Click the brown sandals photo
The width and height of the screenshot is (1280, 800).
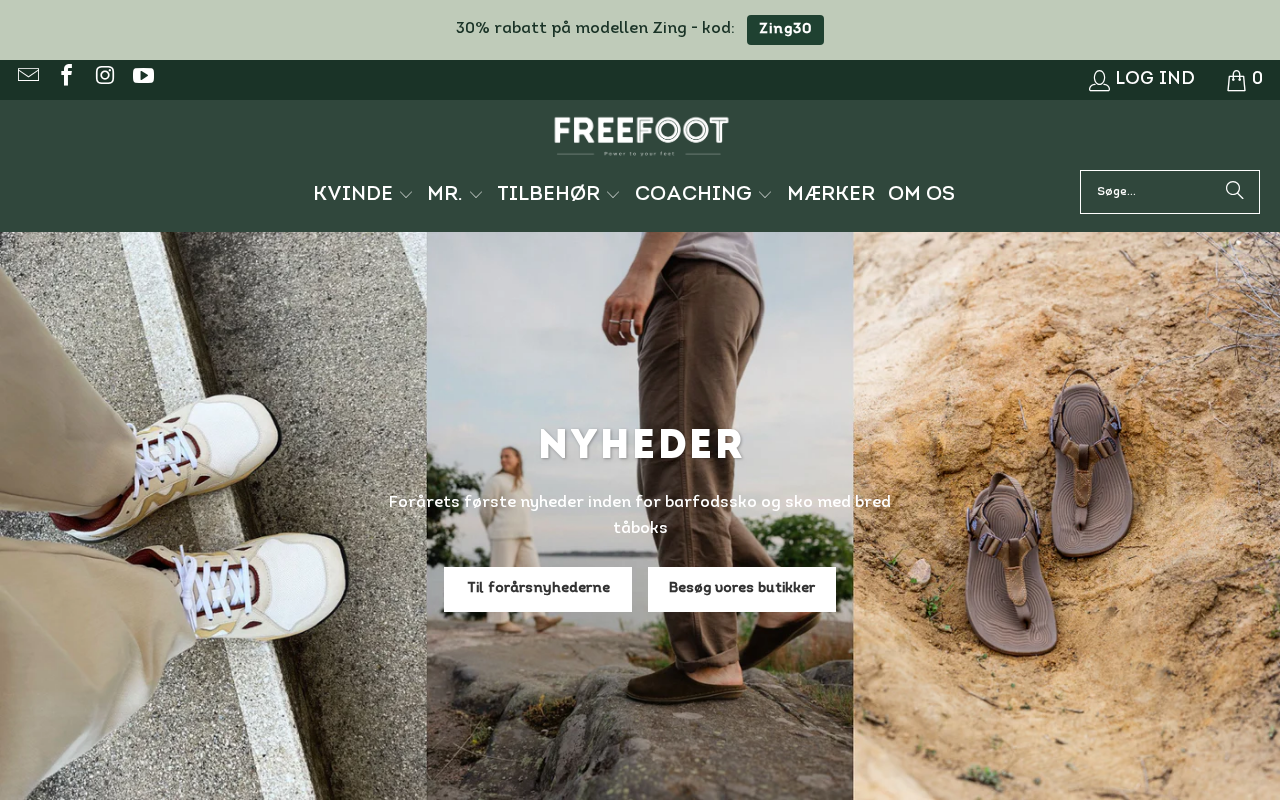coord(1066,516)
